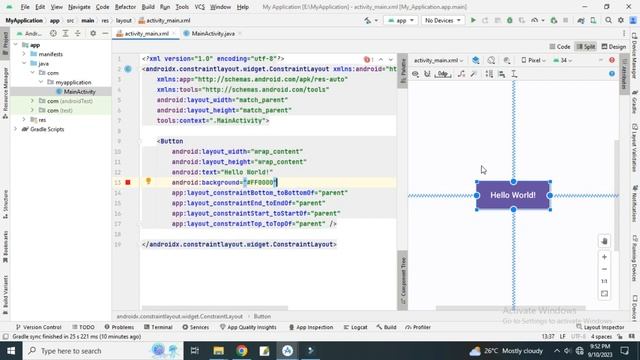Click the intention lightbulb on line 13
This screenshot has width=640, height=360.
[x=149, y=181]
